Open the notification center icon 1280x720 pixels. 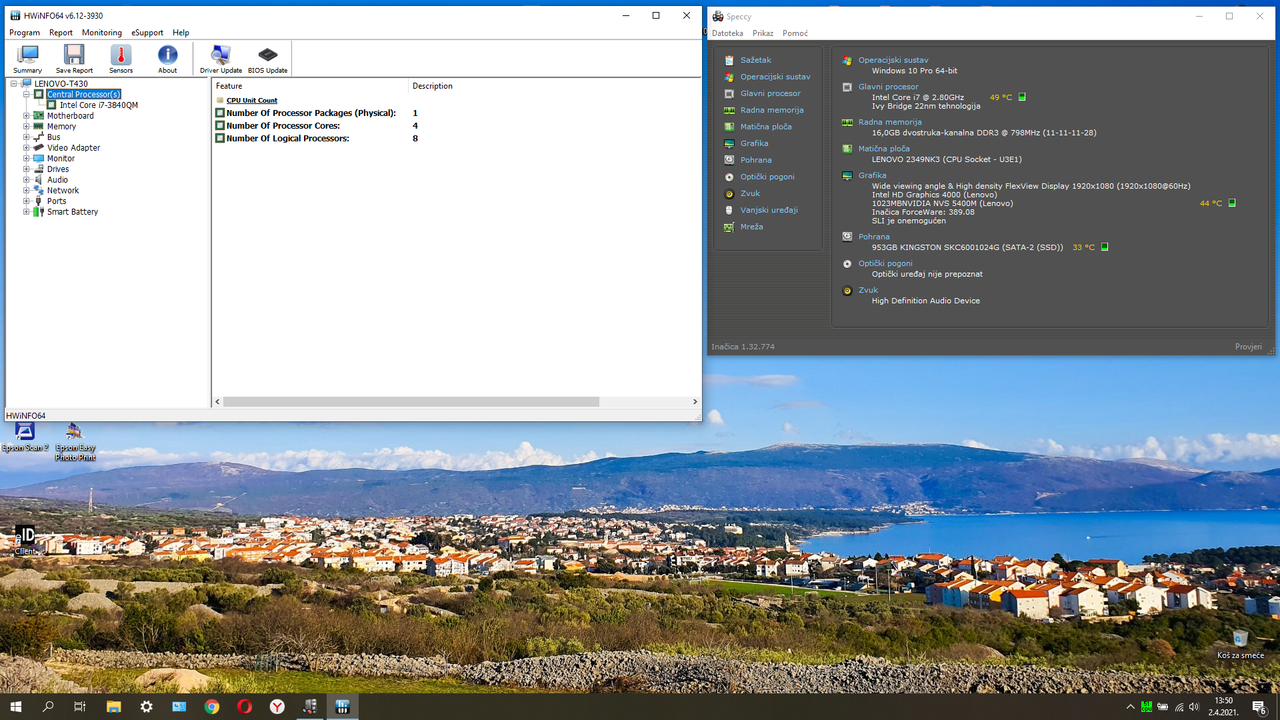coord(1259,707)
